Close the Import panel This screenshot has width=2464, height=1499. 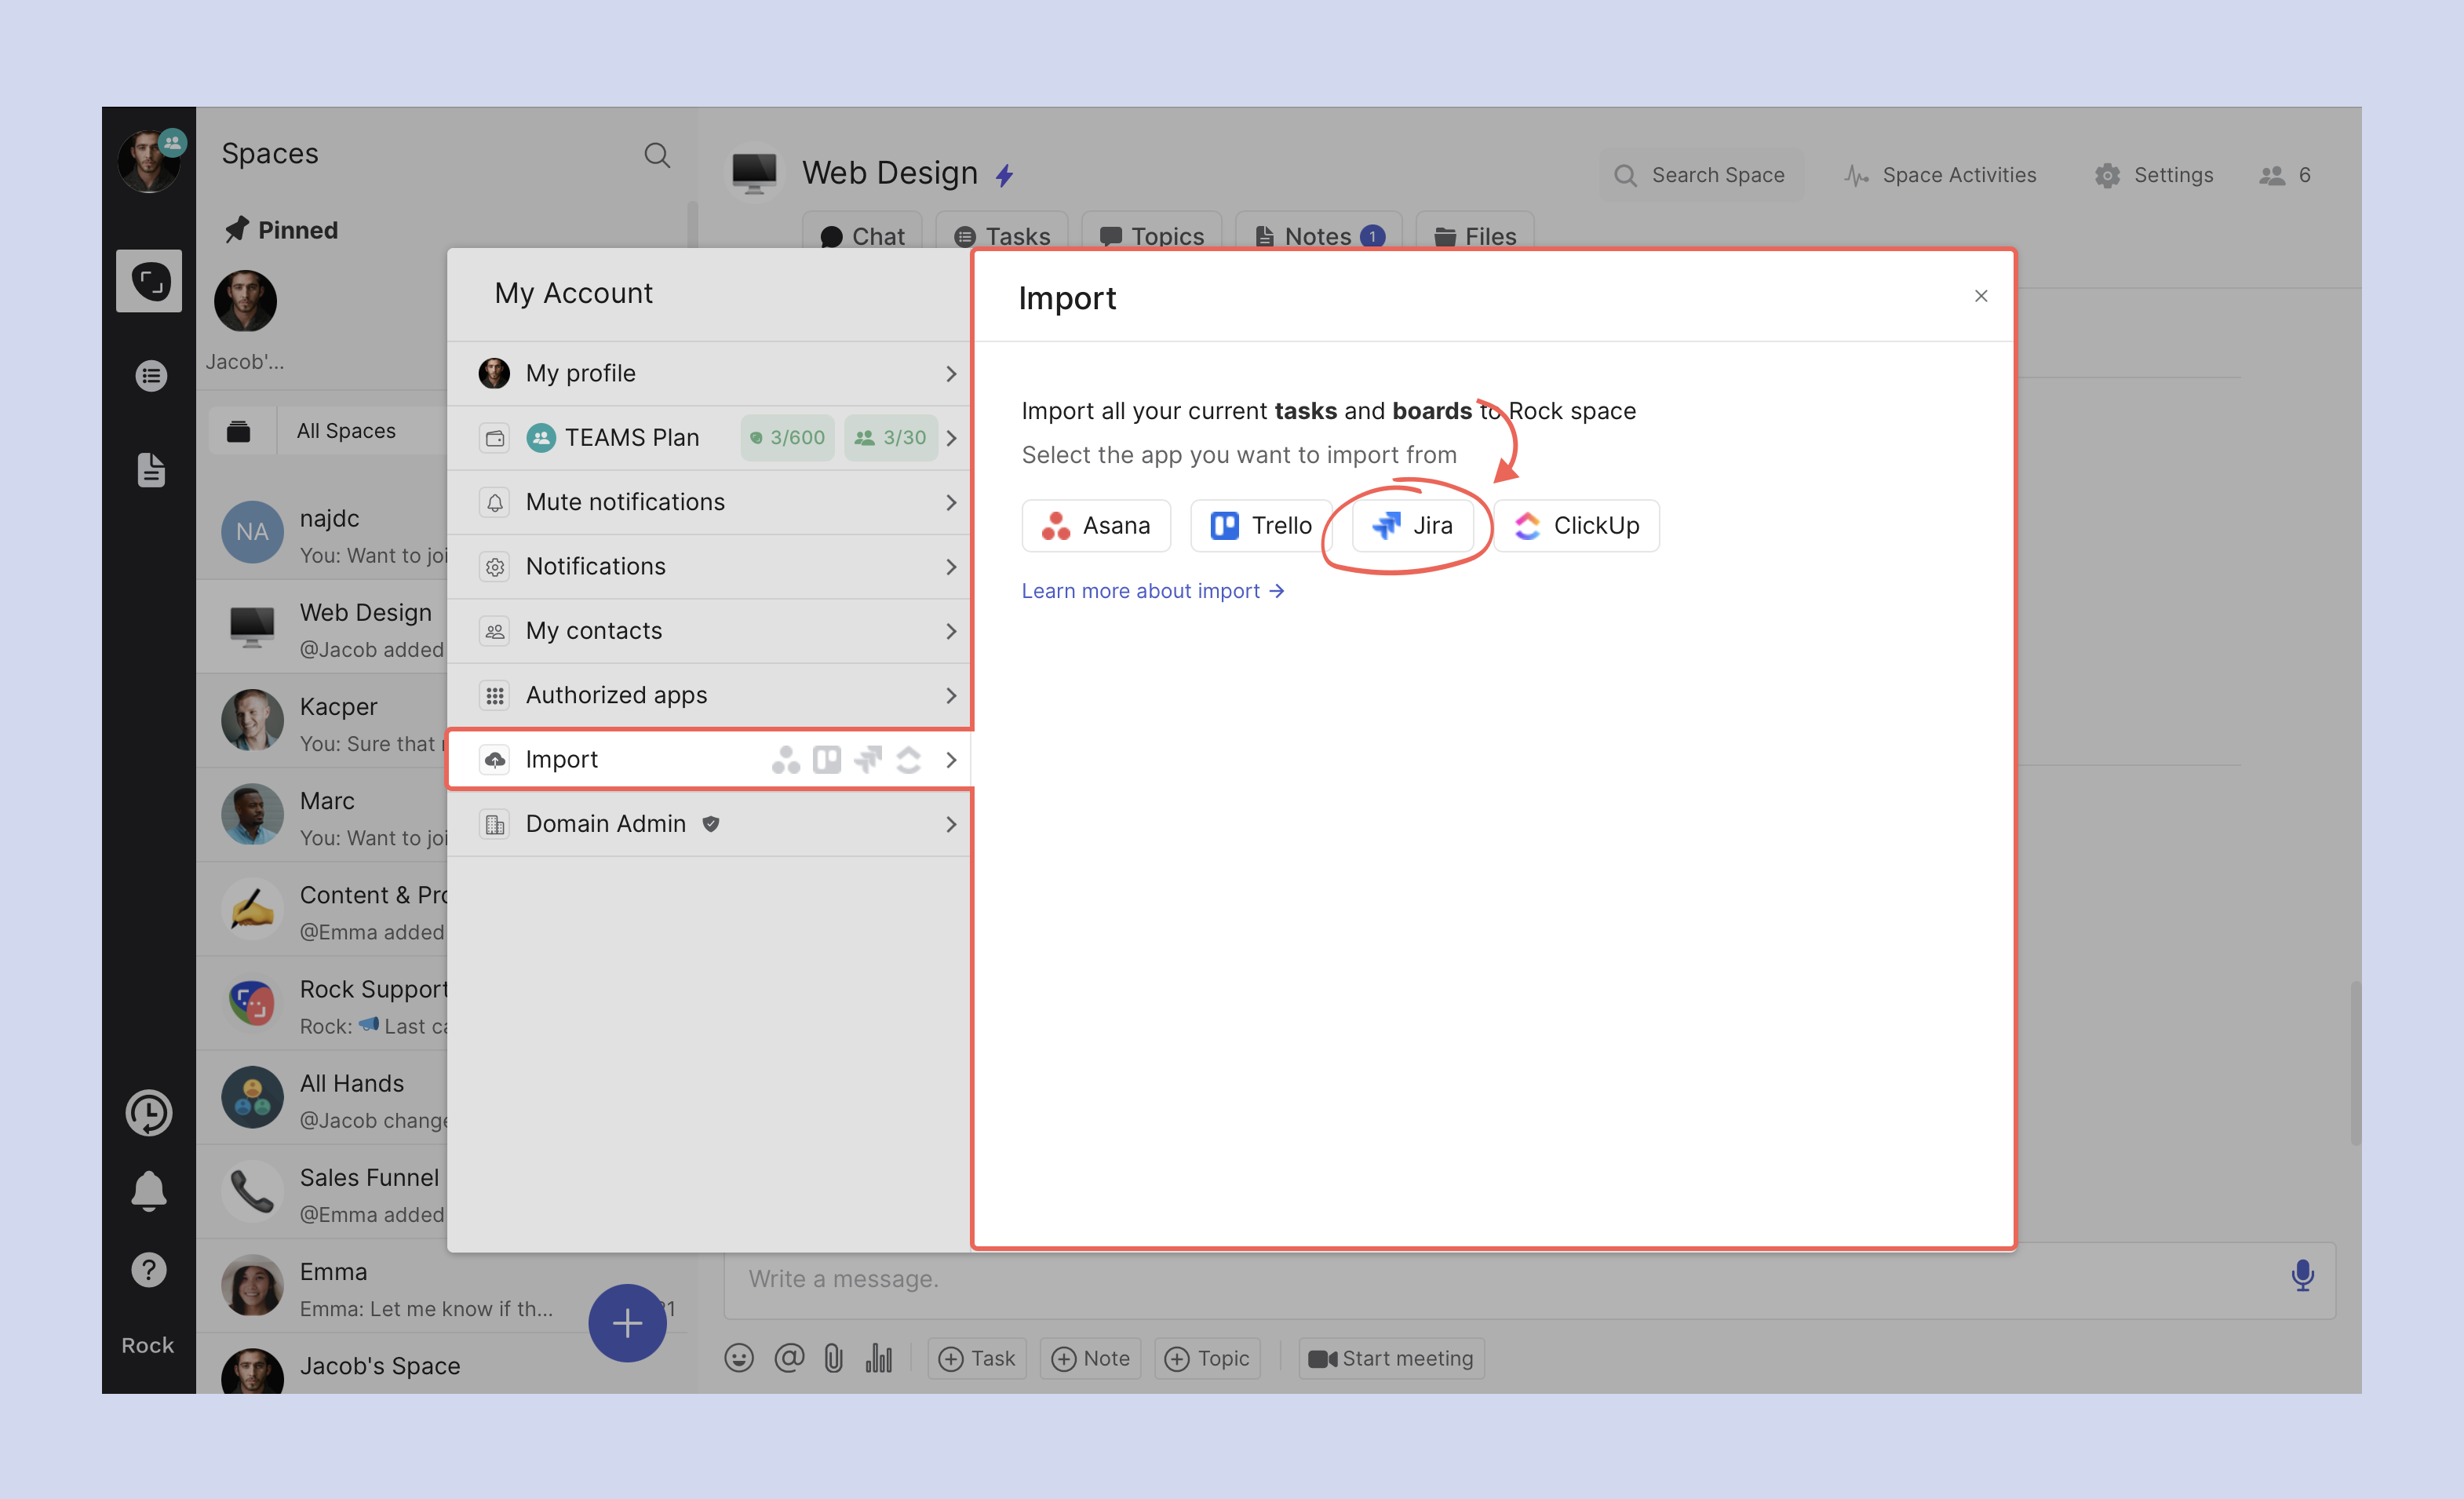tap(1980, 296)
